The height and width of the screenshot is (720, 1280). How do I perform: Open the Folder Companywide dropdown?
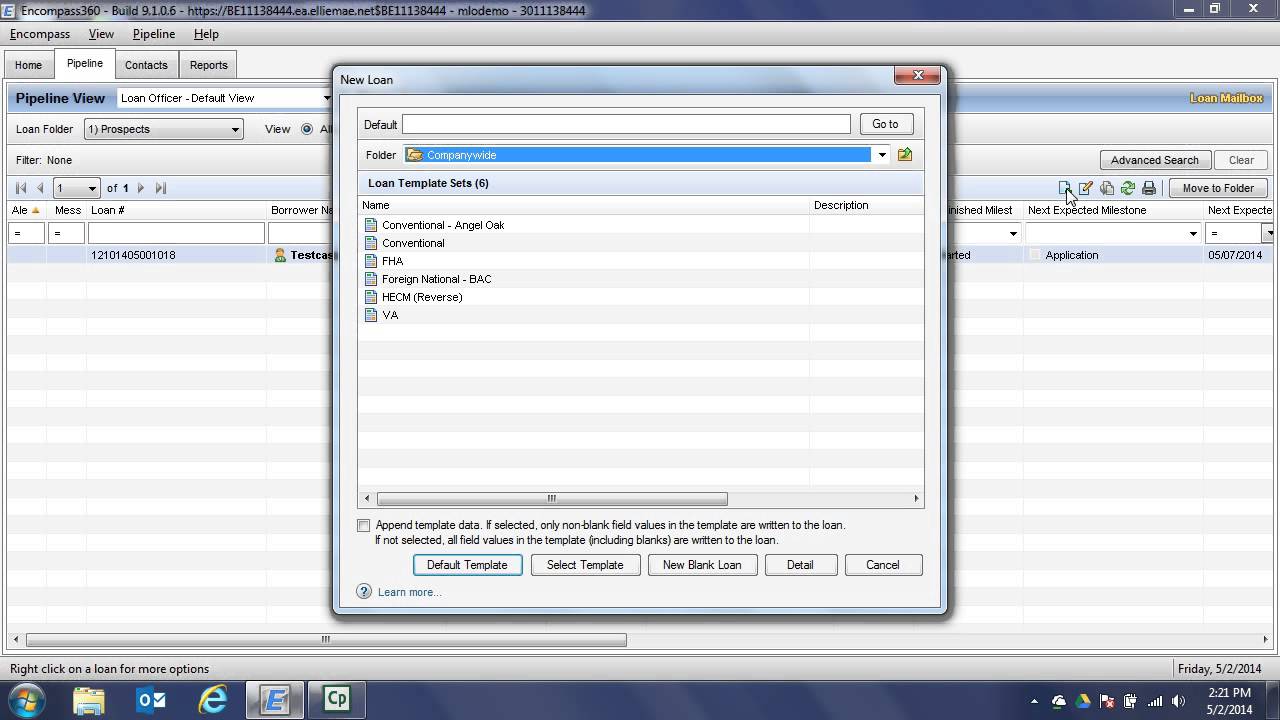882,155
